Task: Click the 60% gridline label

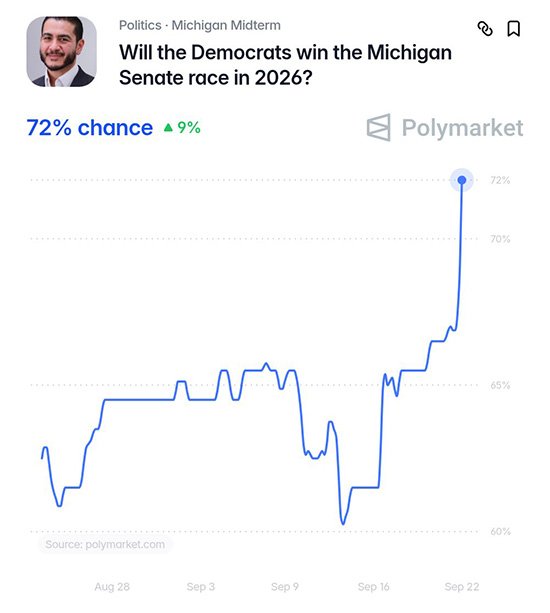Action: [500, 531]
